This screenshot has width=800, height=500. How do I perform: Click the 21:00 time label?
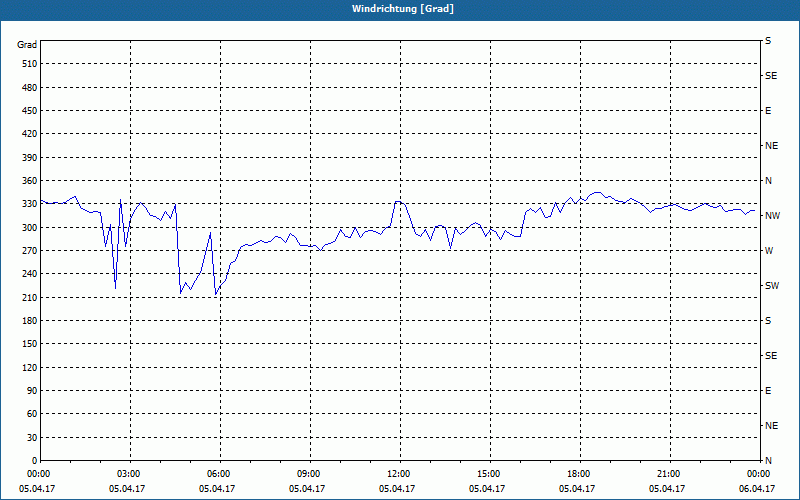(670, 473)
